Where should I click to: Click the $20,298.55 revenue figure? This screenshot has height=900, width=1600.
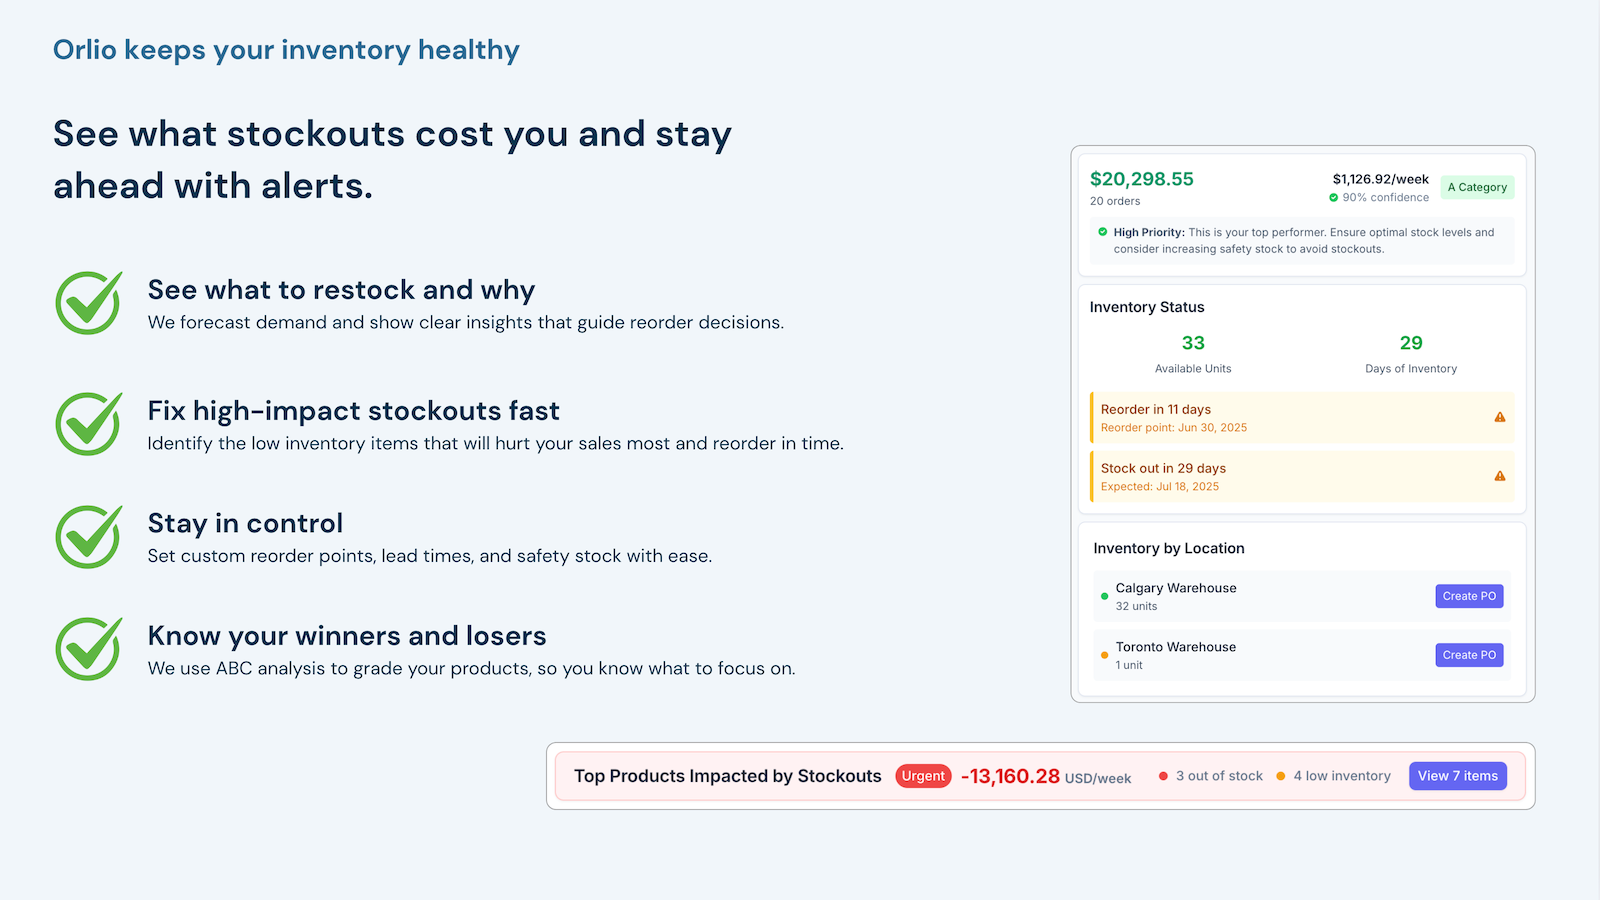tap(1142, 179)
